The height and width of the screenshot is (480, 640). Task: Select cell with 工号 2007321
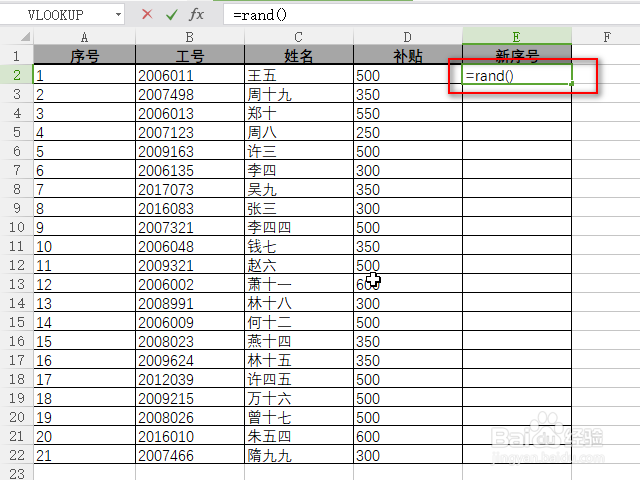[x=190, y=227]
